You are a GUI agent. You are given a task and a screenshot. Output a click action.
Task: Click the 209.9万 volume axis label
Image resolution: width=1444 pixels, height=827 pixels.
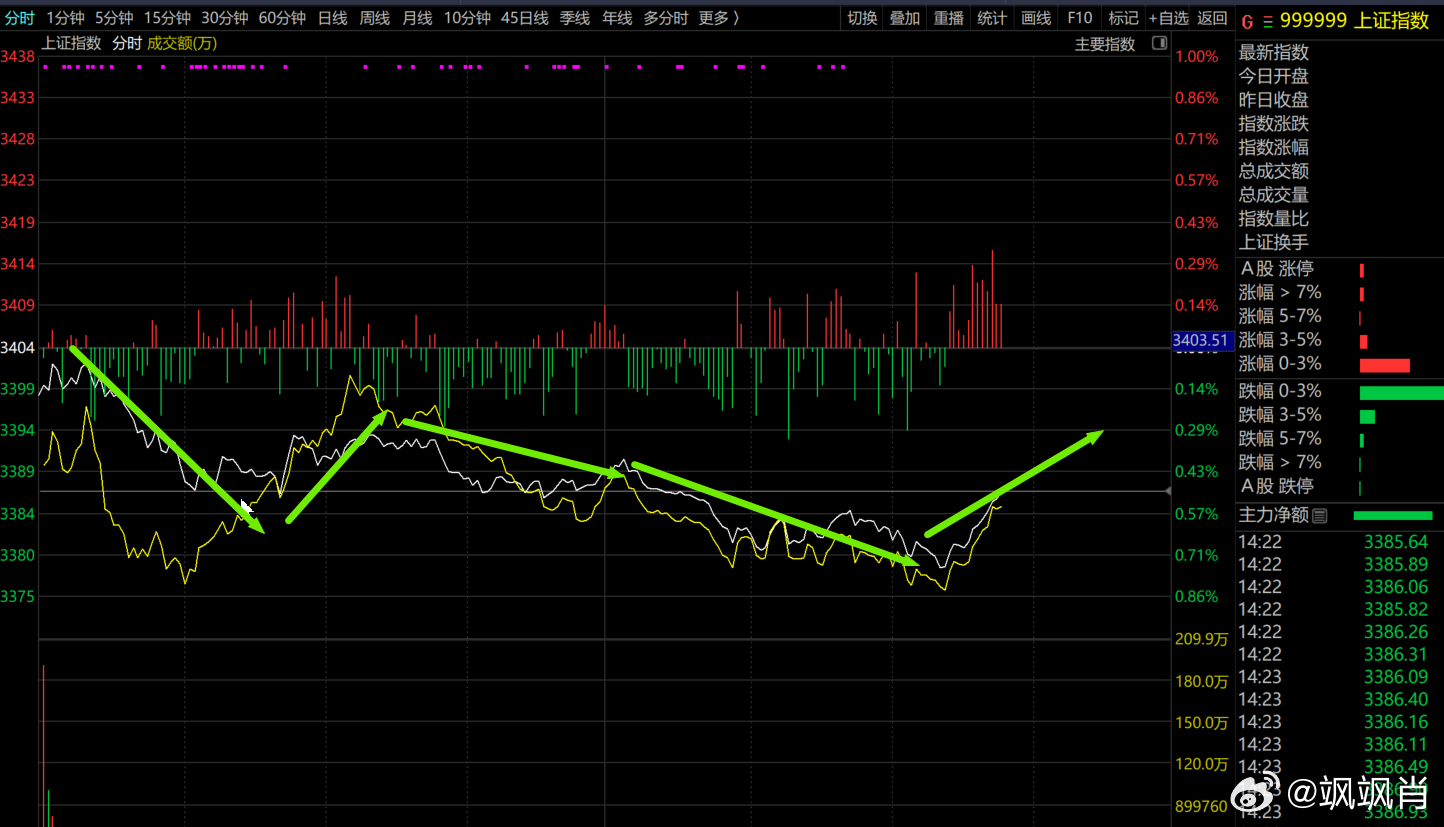pyautogui.click(x=1201, y=639)
